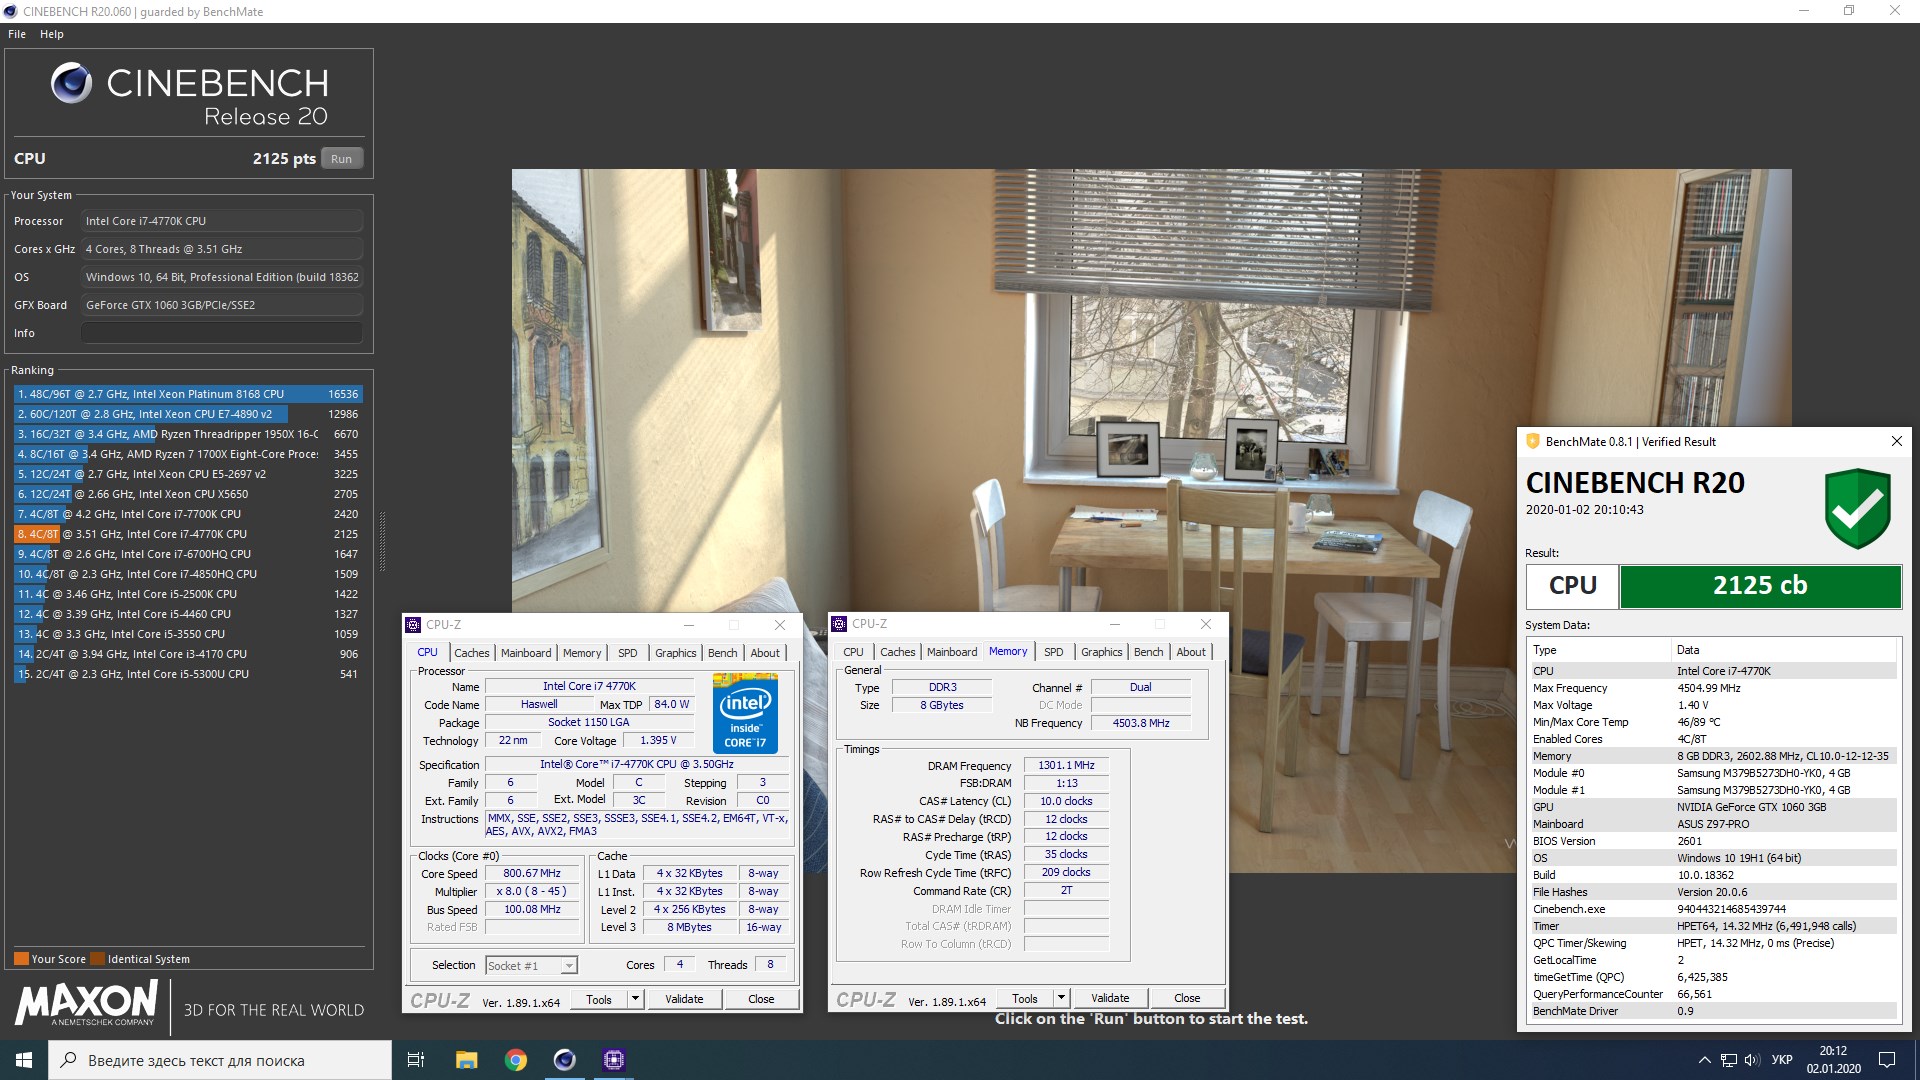Click the BenchMate title bar shield icon

(x=1532, y=441)
